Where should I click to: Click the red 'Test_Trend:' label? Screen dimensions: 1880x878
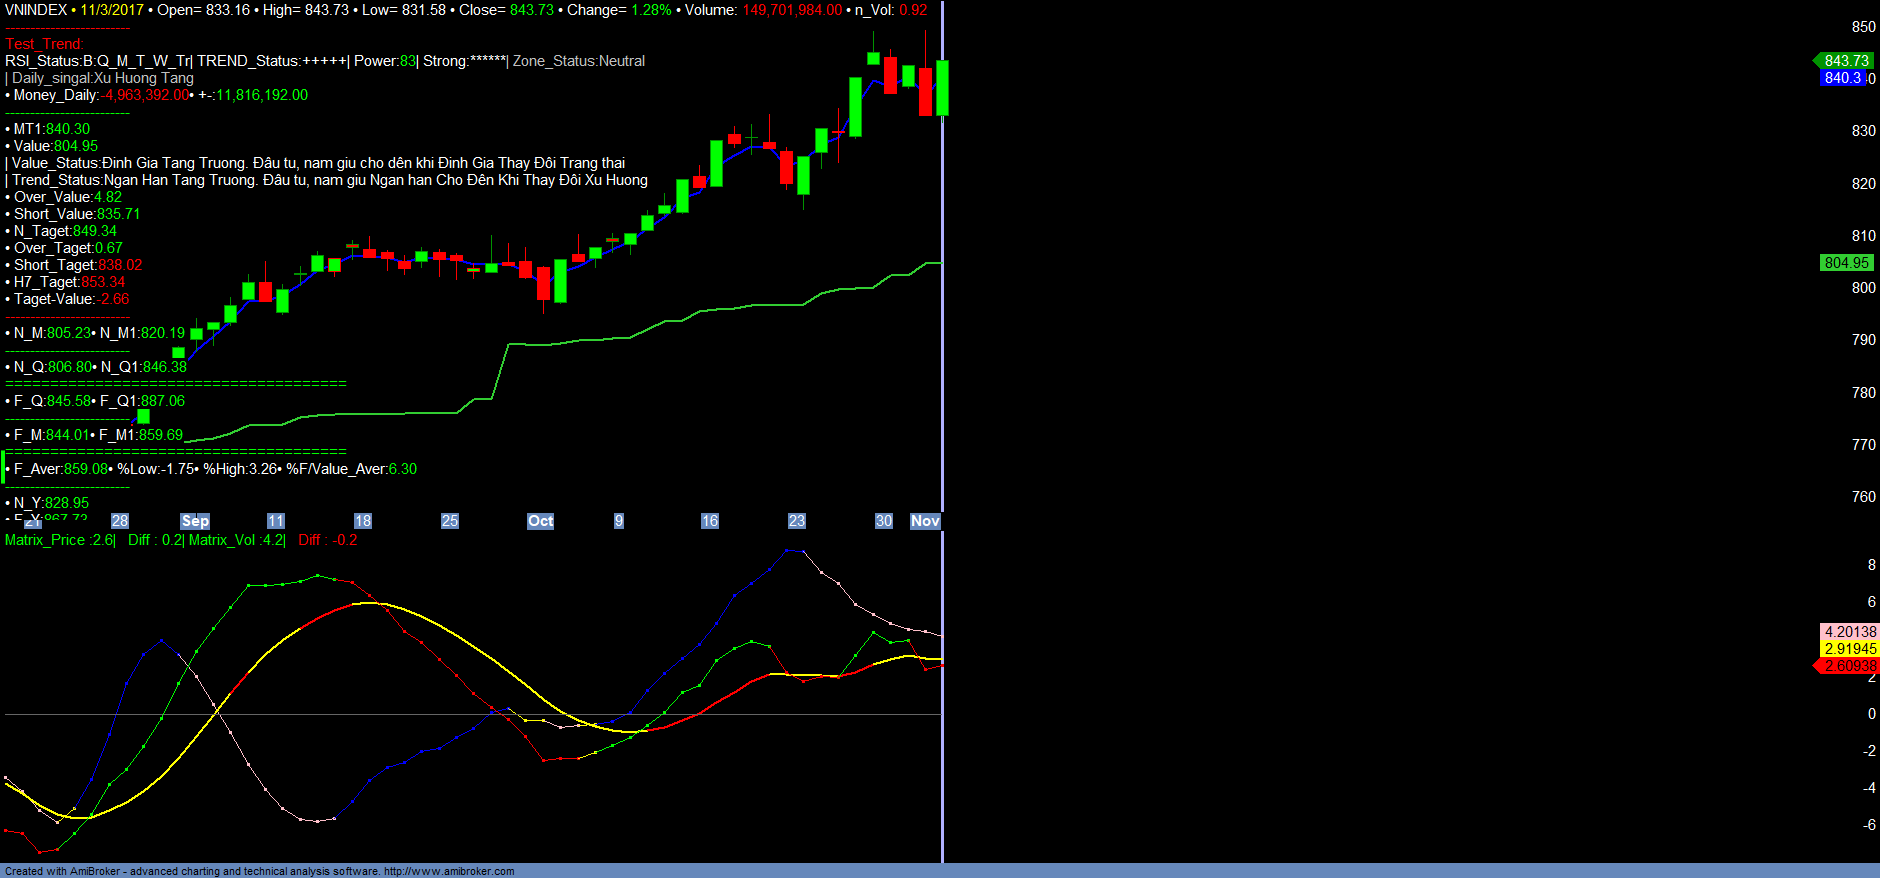[45, 44]
